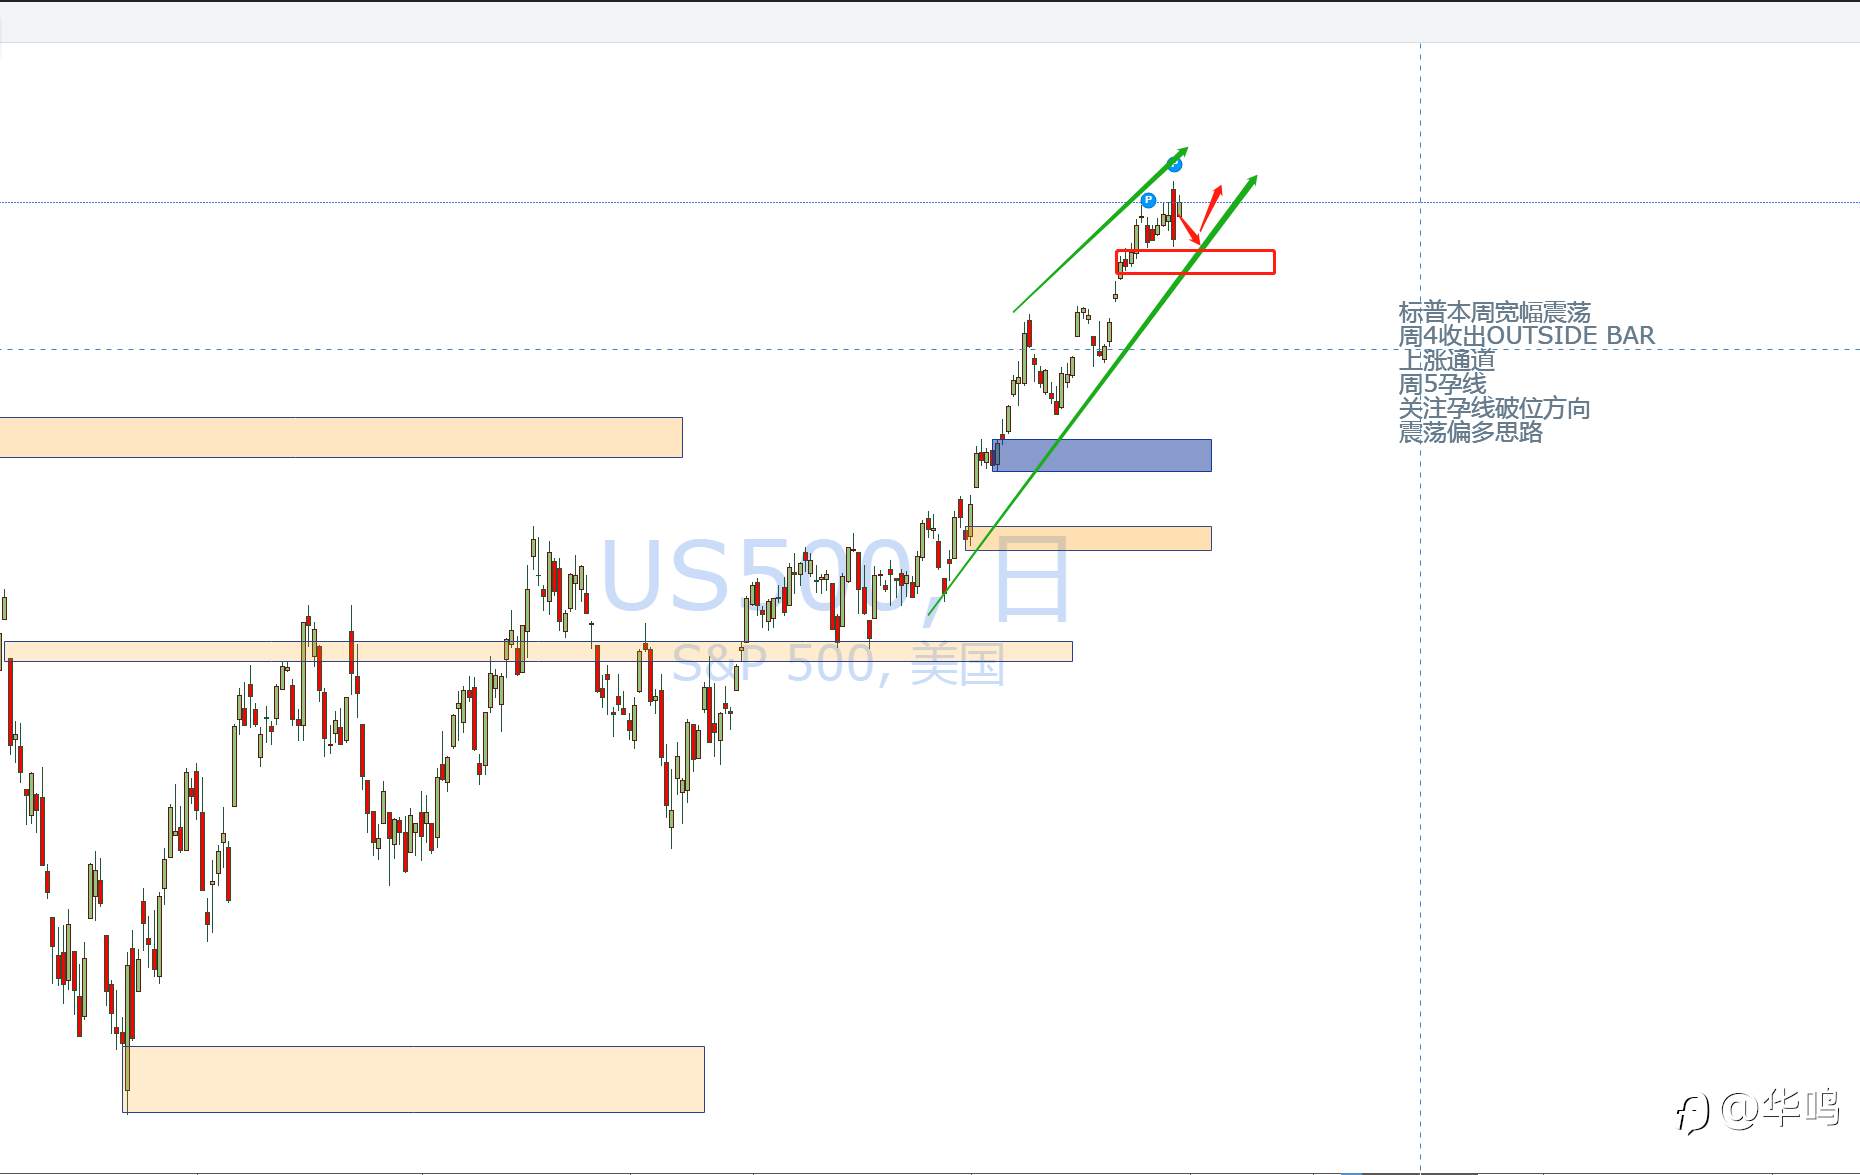Click the annotation line "上涨通道"
Viewport: 1860px width, 1175px height.
(1446, 360)
